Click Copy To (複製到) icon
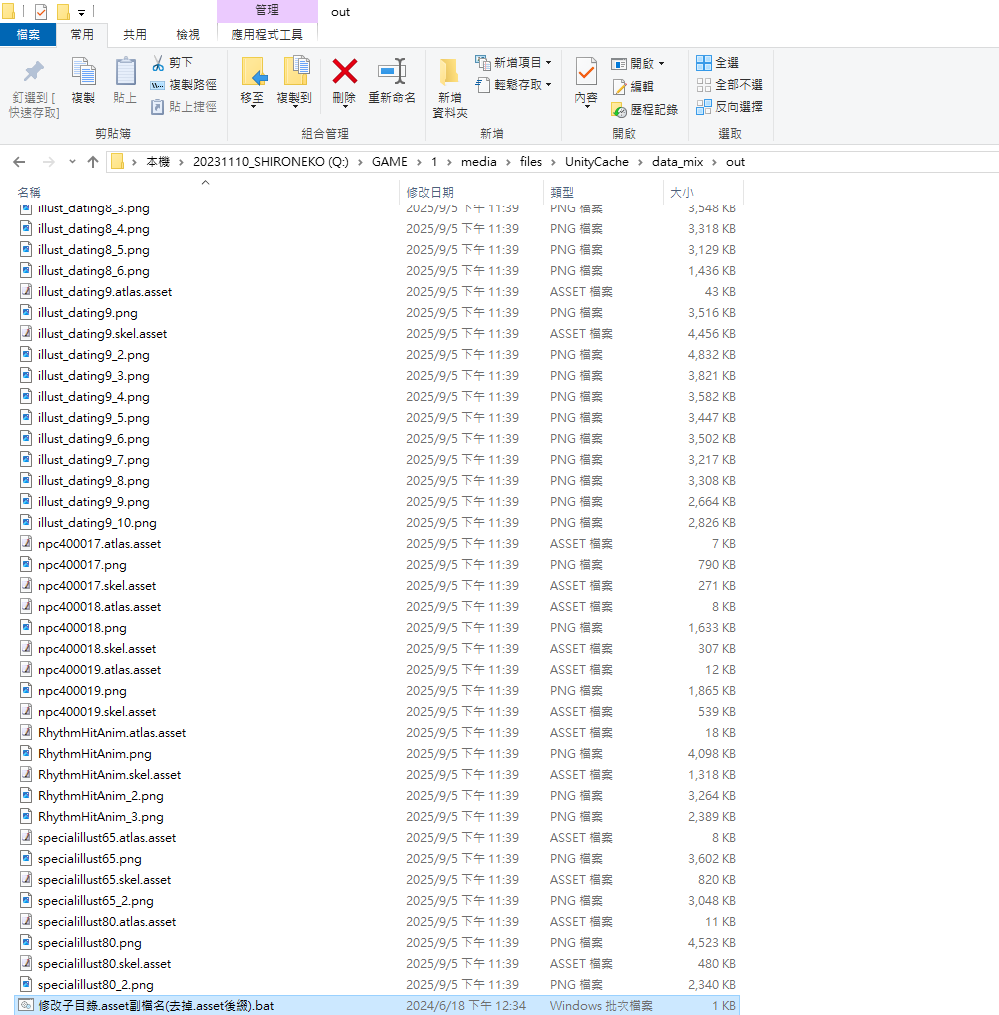 [295, 72]
